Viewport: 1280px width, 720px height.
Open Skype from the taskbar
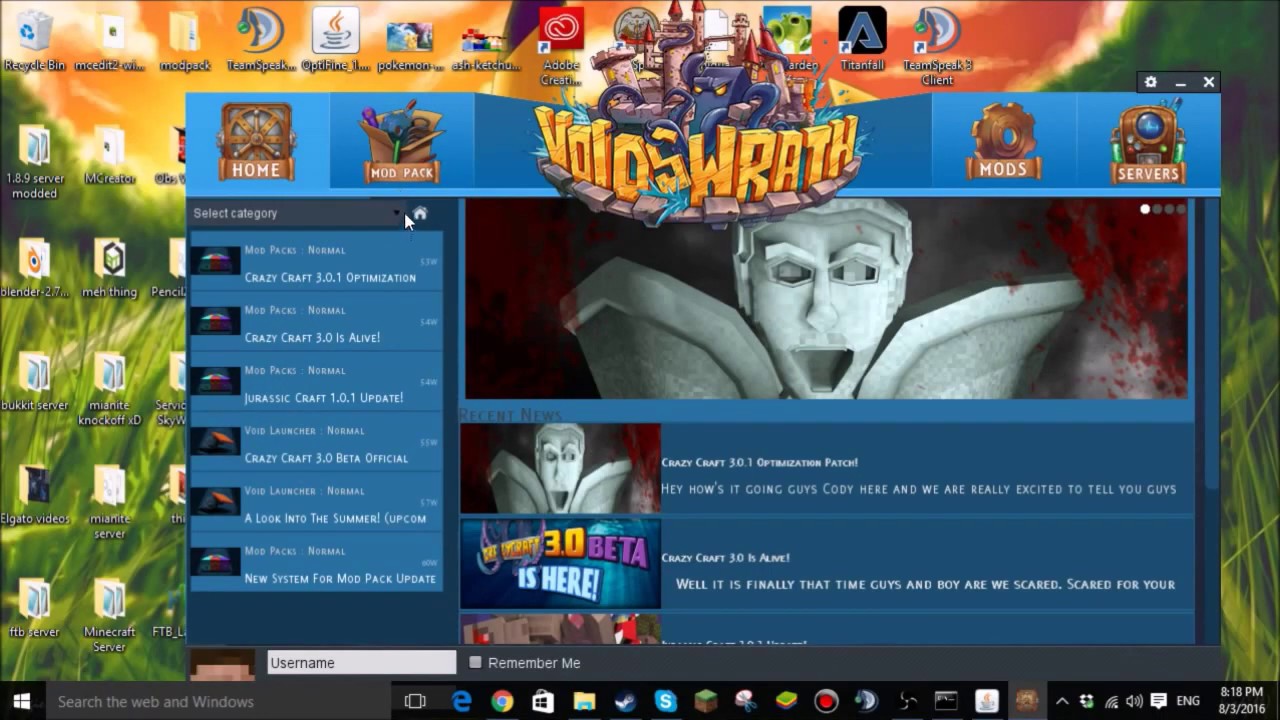(666, 701)
